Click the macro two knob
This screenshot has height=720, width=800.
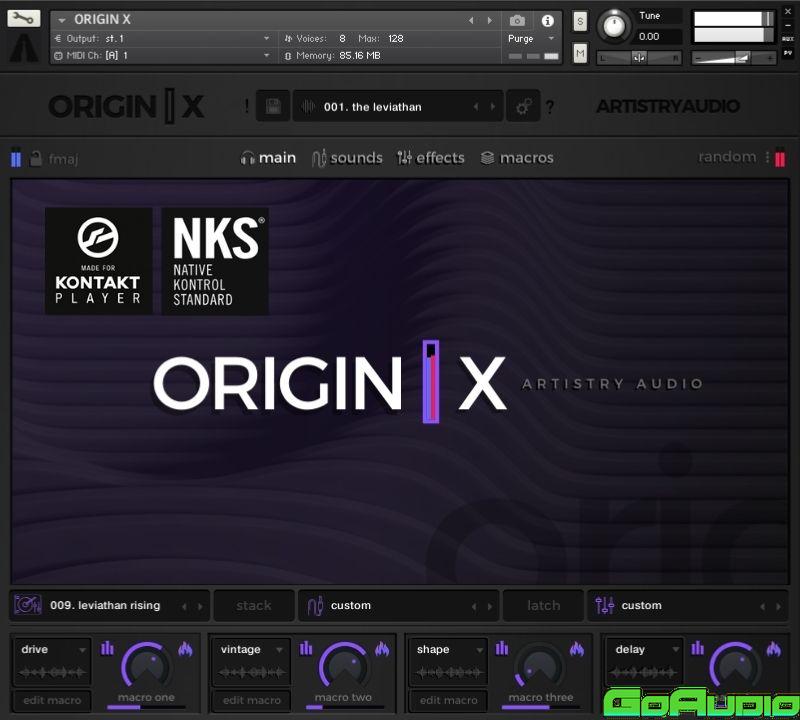pos(344,665)
